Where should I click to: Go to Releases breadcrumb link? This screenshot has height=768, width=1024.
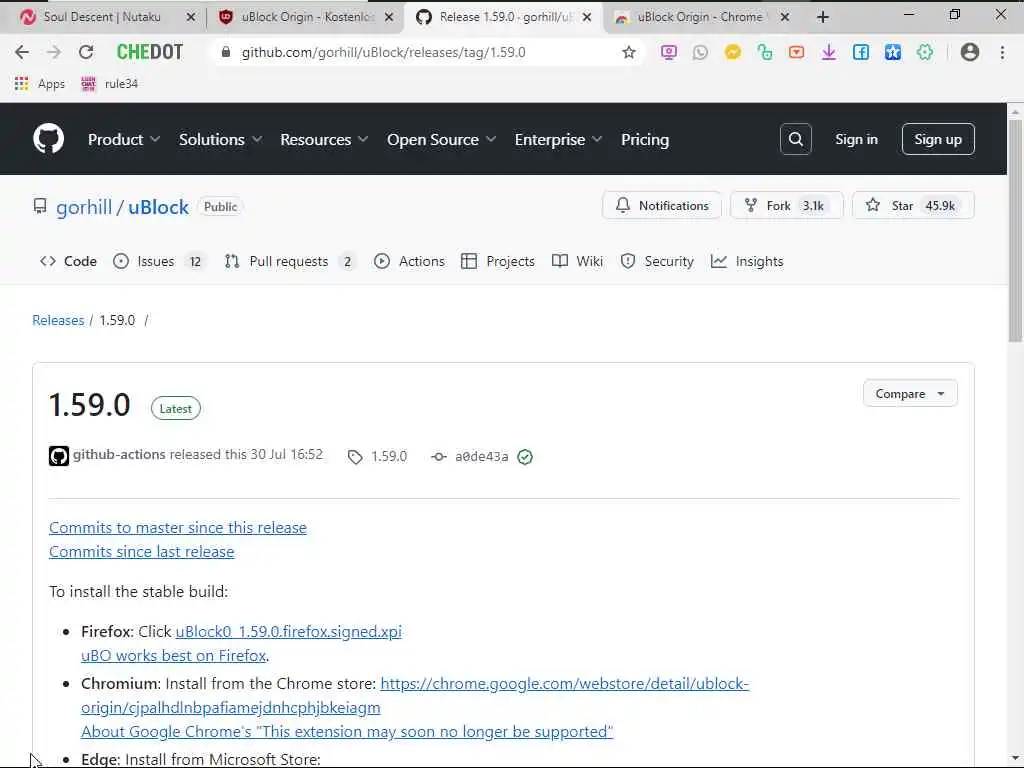58,320
